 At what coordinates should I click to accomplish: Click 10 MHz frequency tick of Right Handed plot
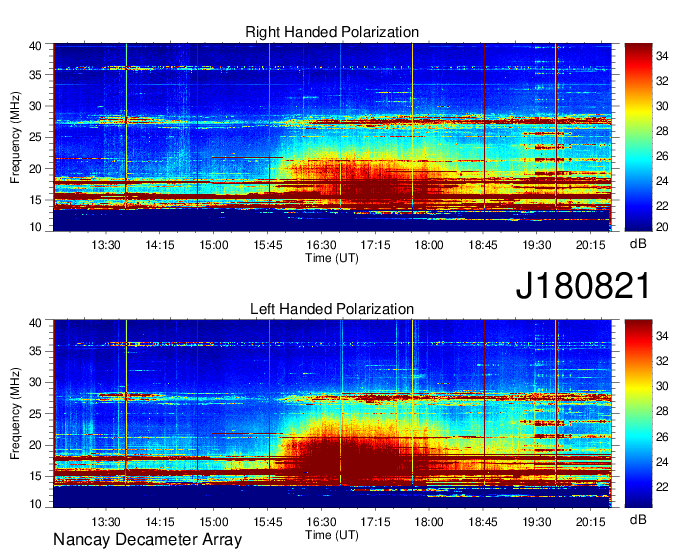35,227
